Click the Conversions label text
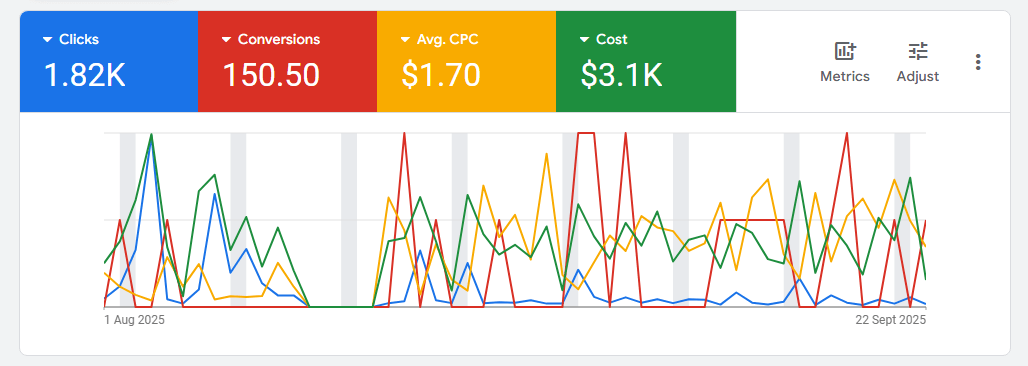This screenshot has height=366, width=1028. [x=279, y=39]
